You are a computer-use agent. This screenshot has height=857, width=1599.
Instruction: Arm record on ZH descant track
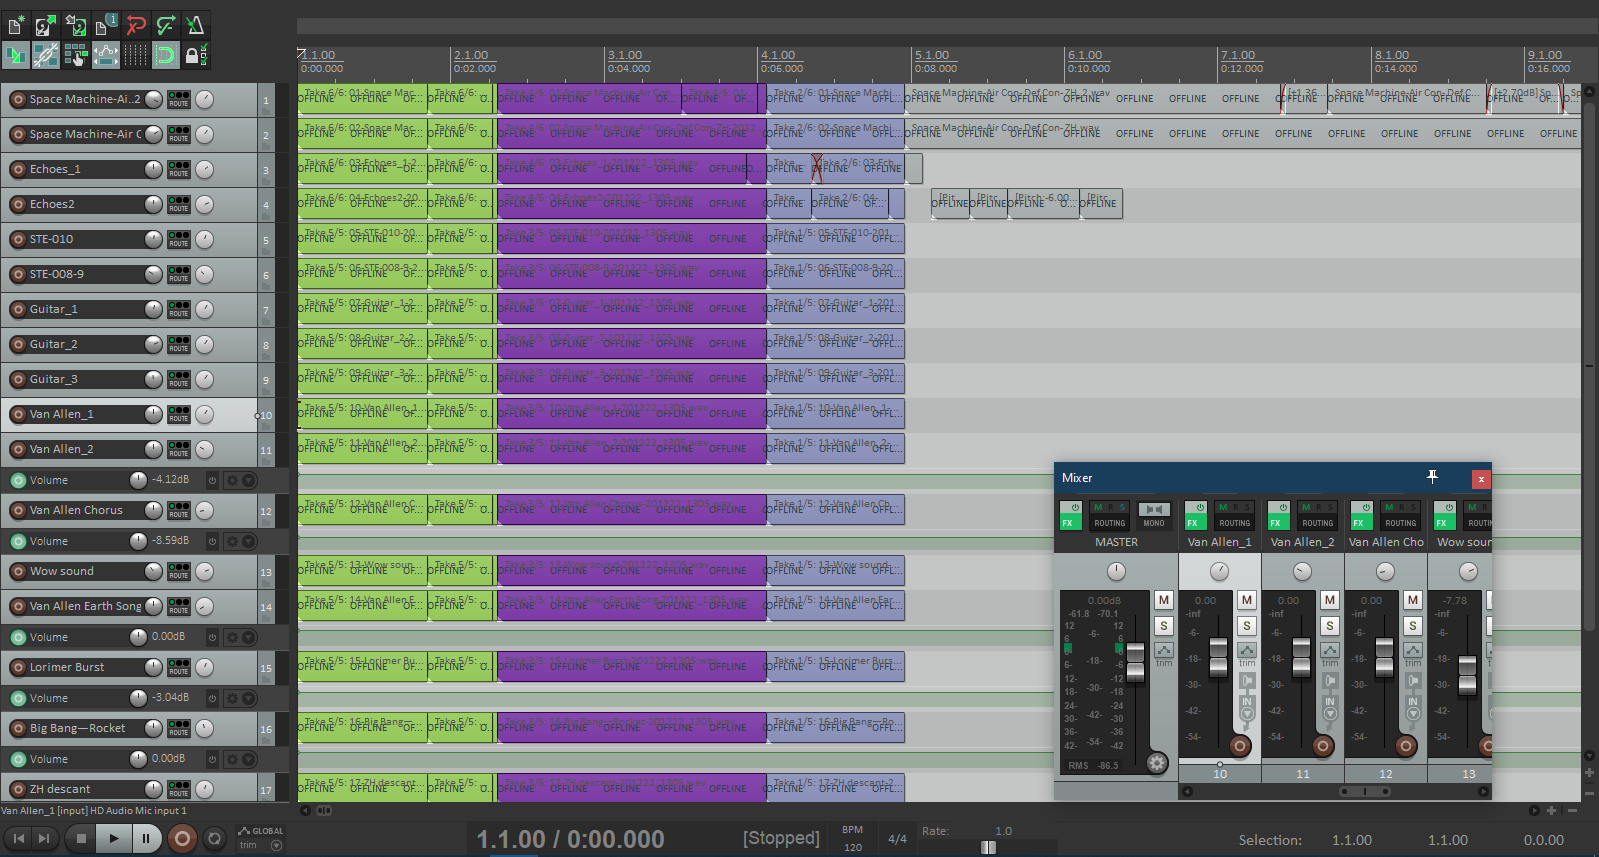18,789
